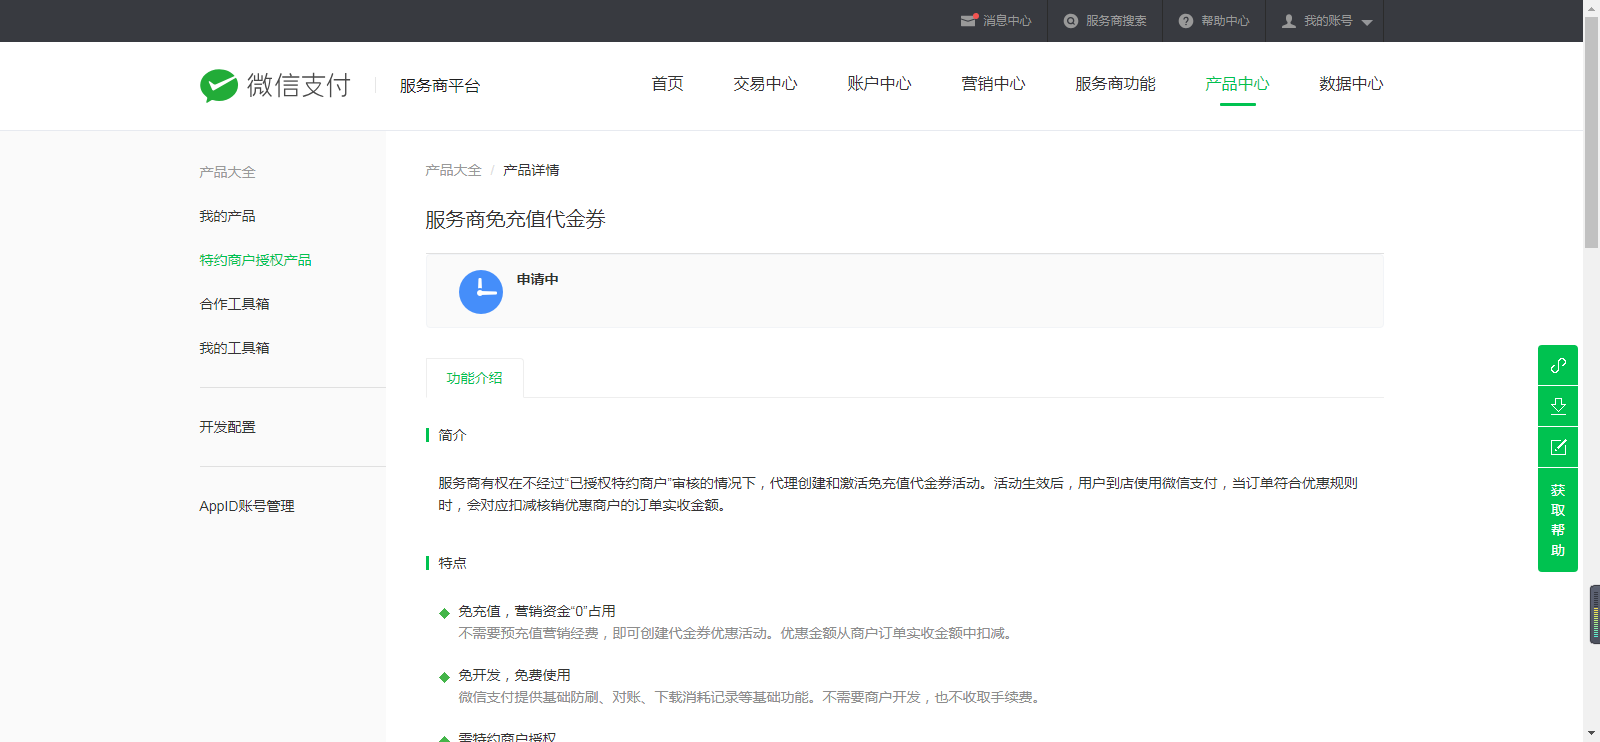Open 账户中心 in the main navigation

pos(879,84)
